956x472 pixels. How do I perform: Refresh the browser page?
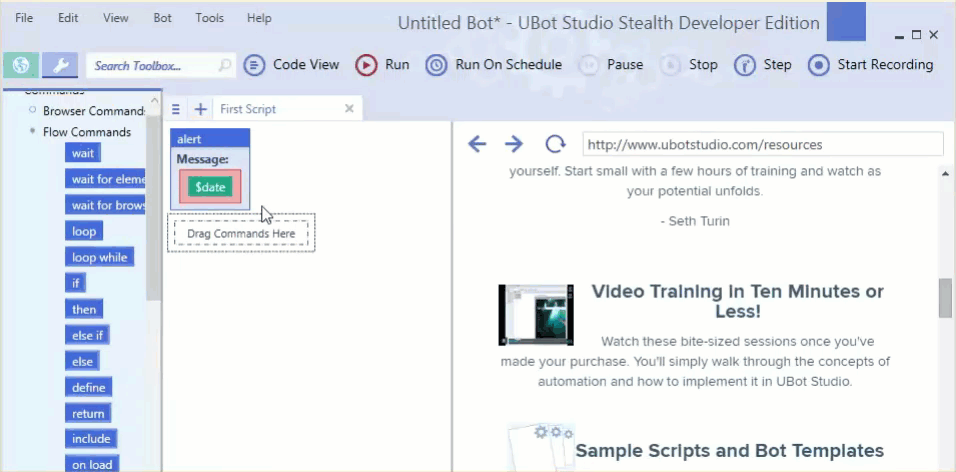click(x=555, y=144)
